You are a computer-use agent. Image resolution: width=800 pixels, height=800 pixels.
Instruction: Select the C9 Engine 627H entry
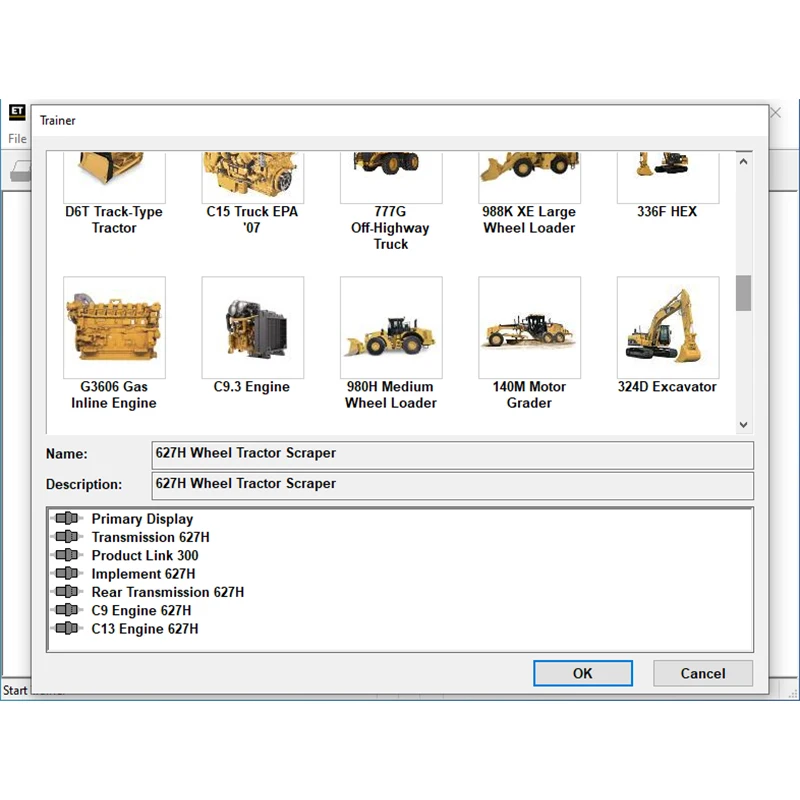coord(141,610)
